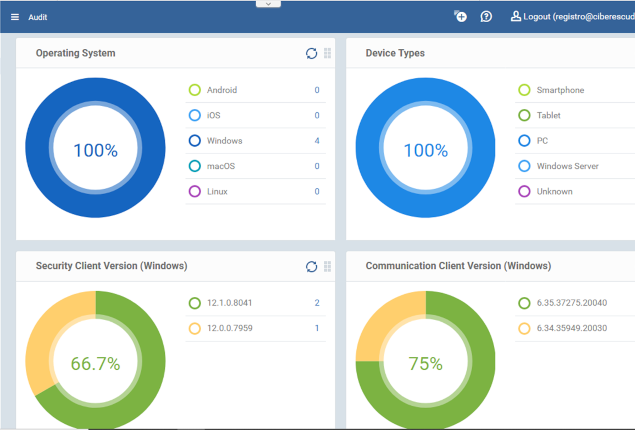This screenshot has width=635, height=430.
Task: Toggle the Windows legend circle
Action: click(195, 140)
